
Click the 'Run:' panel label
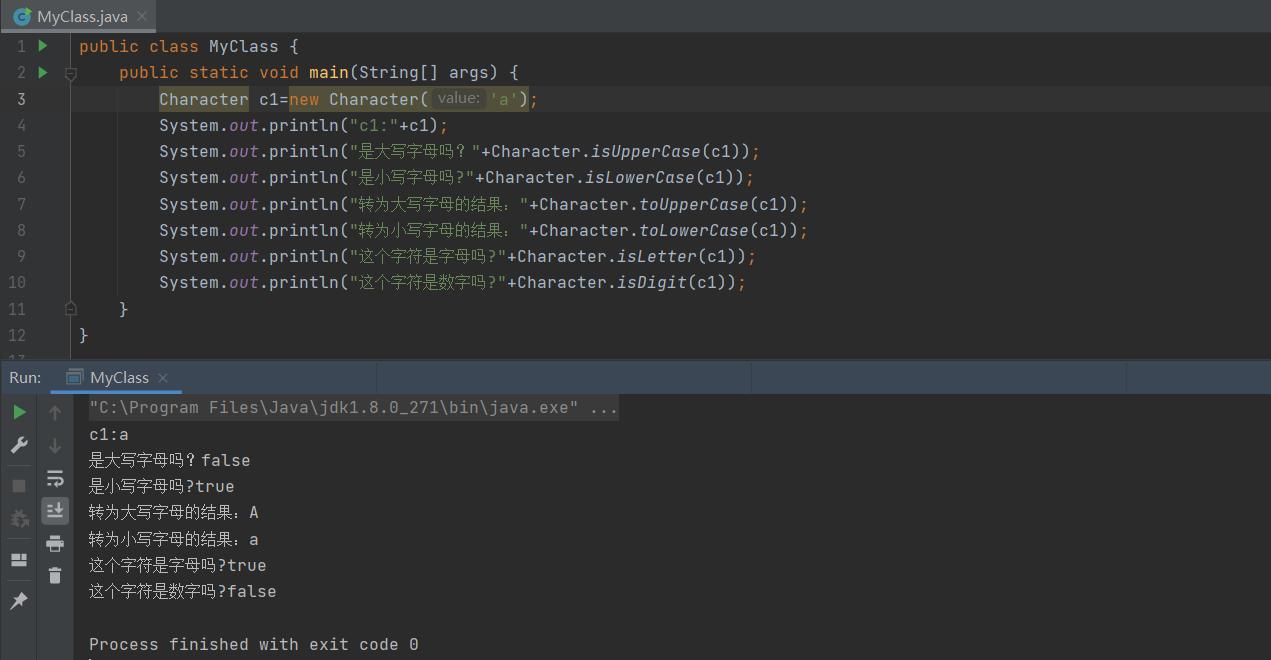coord(25,377)
